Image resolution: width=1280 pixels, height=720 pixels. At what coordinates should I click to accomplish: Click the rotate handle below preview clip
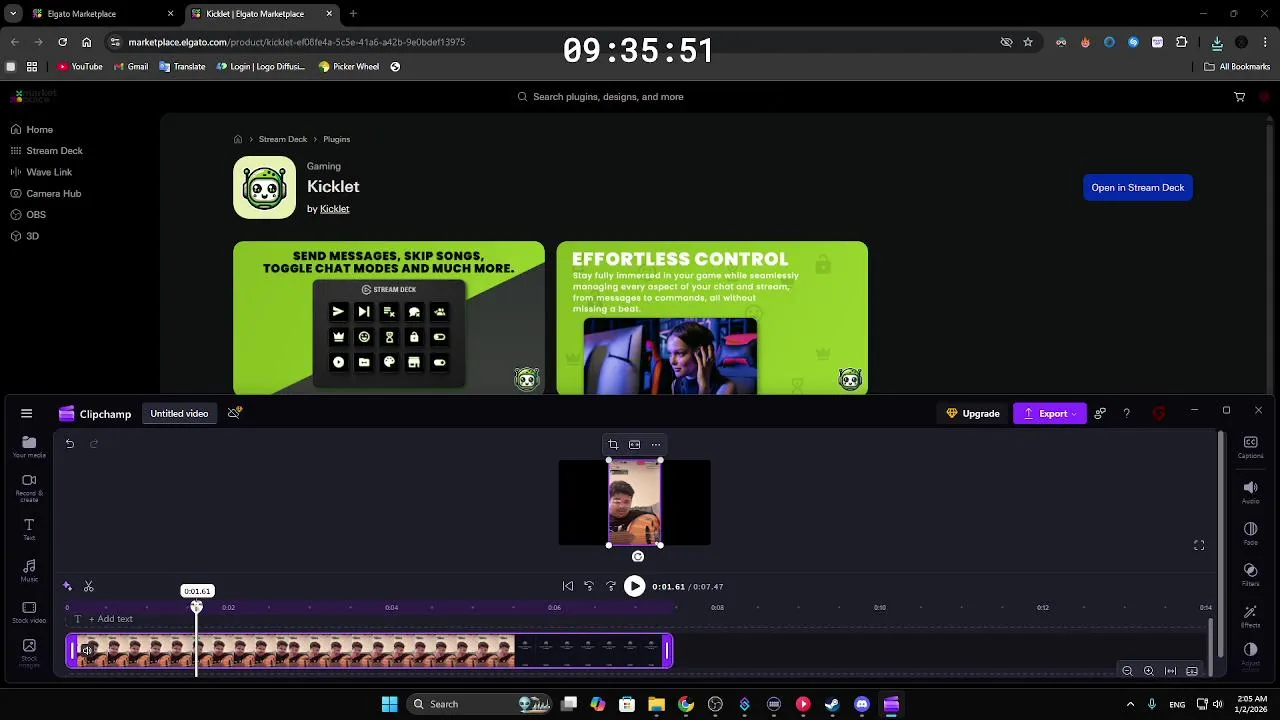638,556
